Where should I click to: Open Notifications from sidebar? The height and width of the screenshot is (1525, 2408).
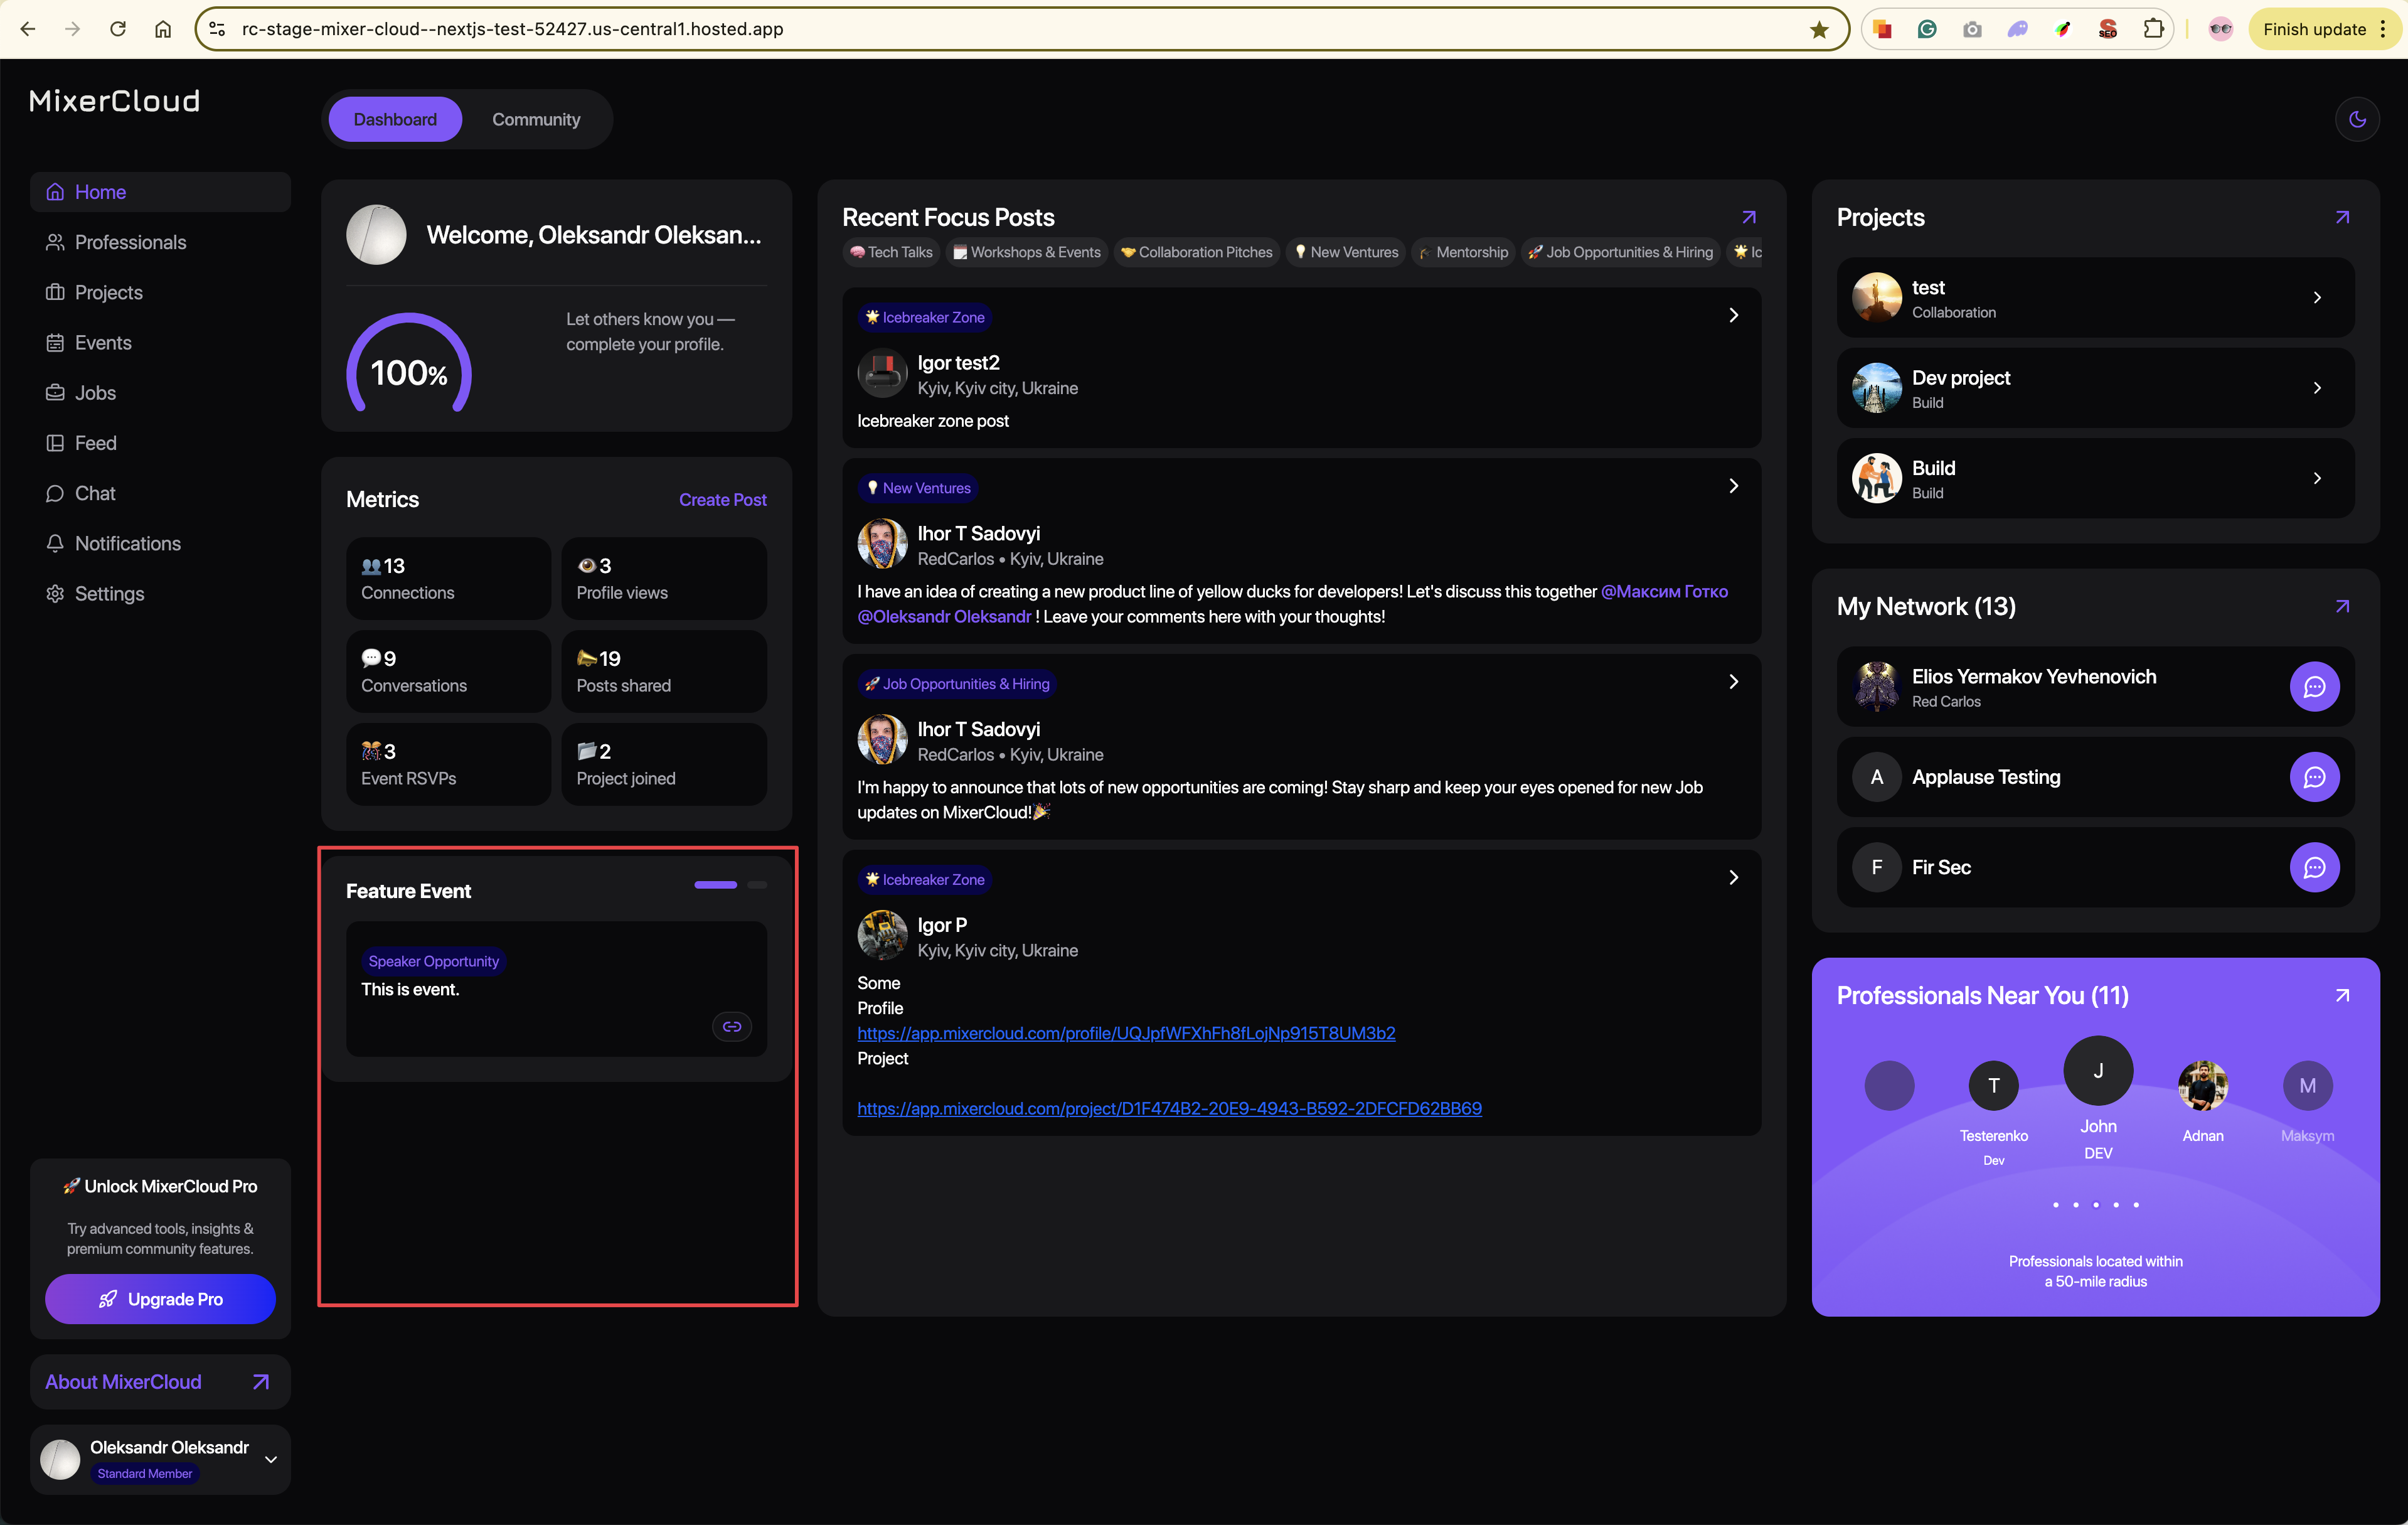(127, 544)
